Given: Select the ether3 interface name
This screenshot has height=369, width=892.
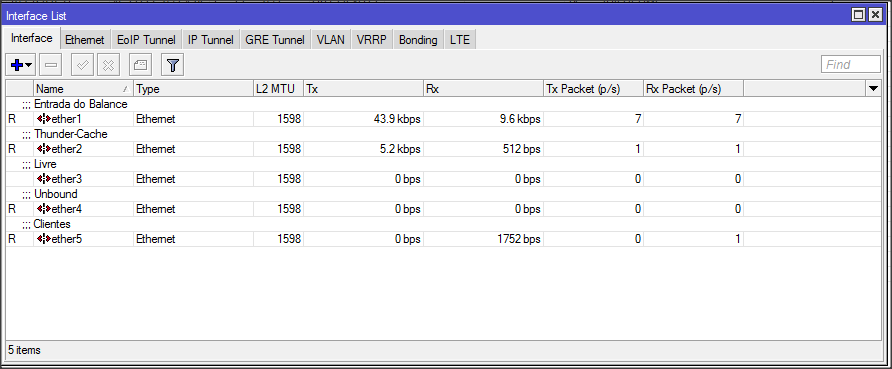Looking at the screenshot, I should point(67,179).
